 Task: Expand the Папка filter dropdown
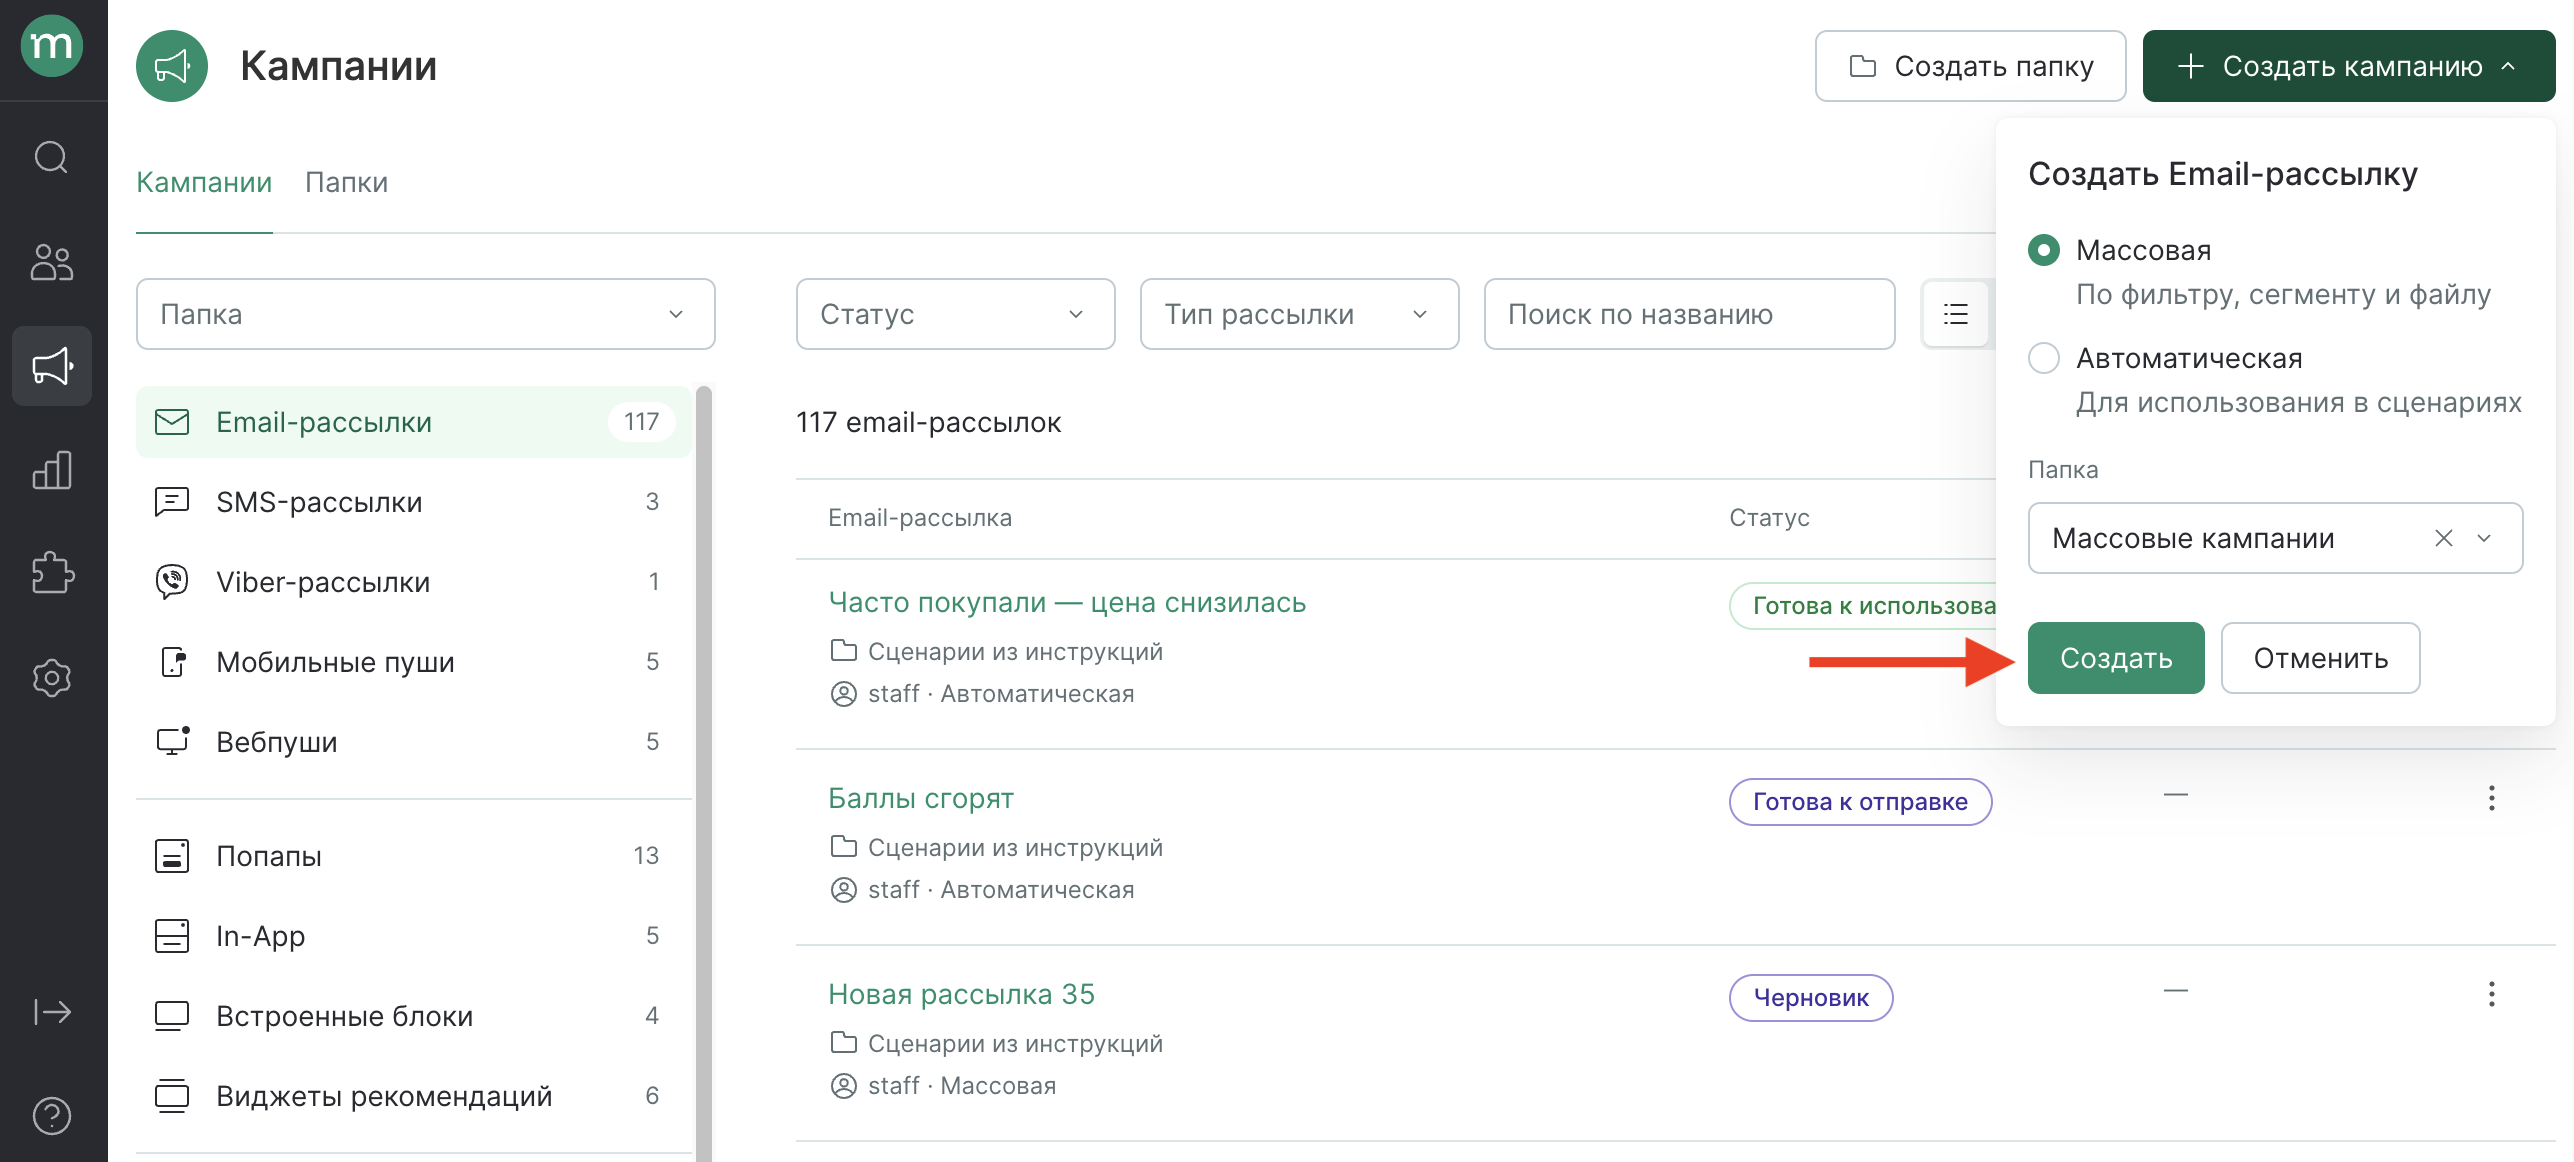426,314
